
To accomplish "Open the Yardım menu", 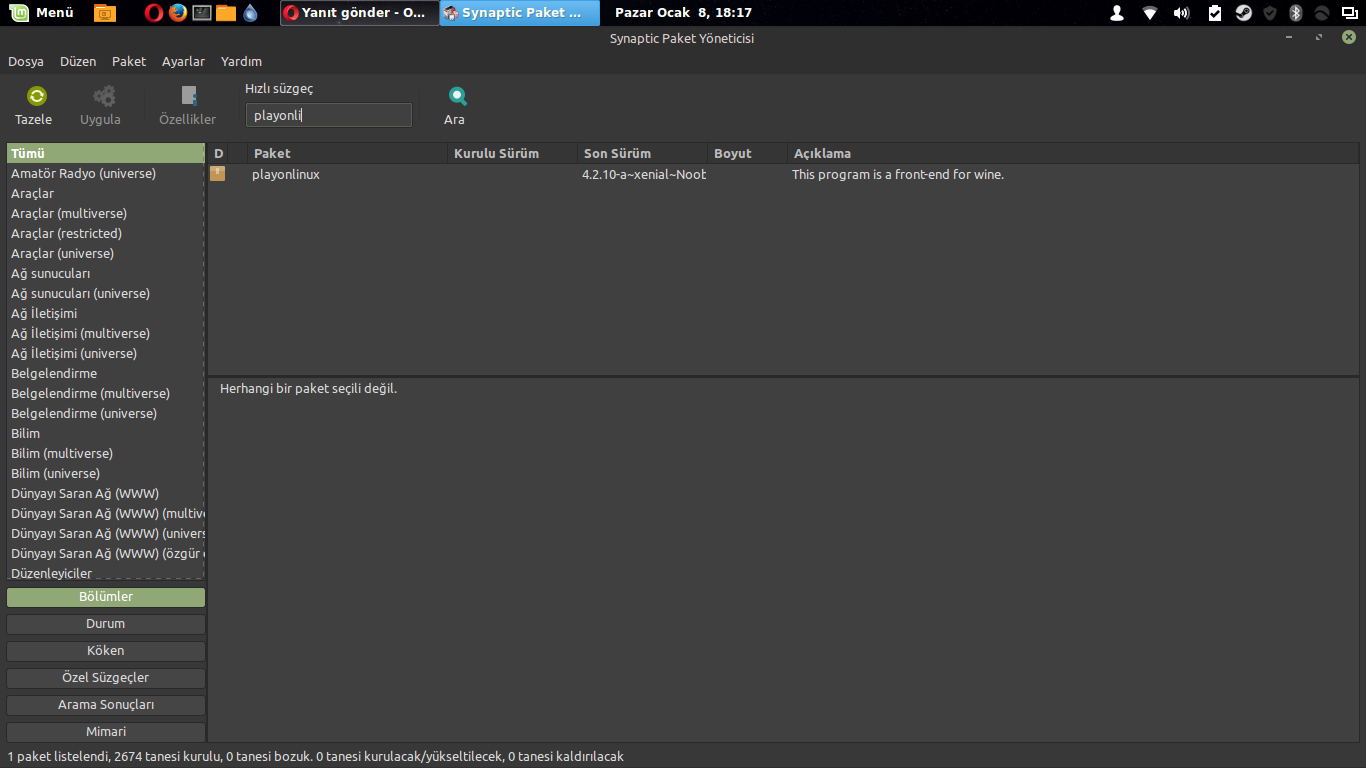I will 241,61.
